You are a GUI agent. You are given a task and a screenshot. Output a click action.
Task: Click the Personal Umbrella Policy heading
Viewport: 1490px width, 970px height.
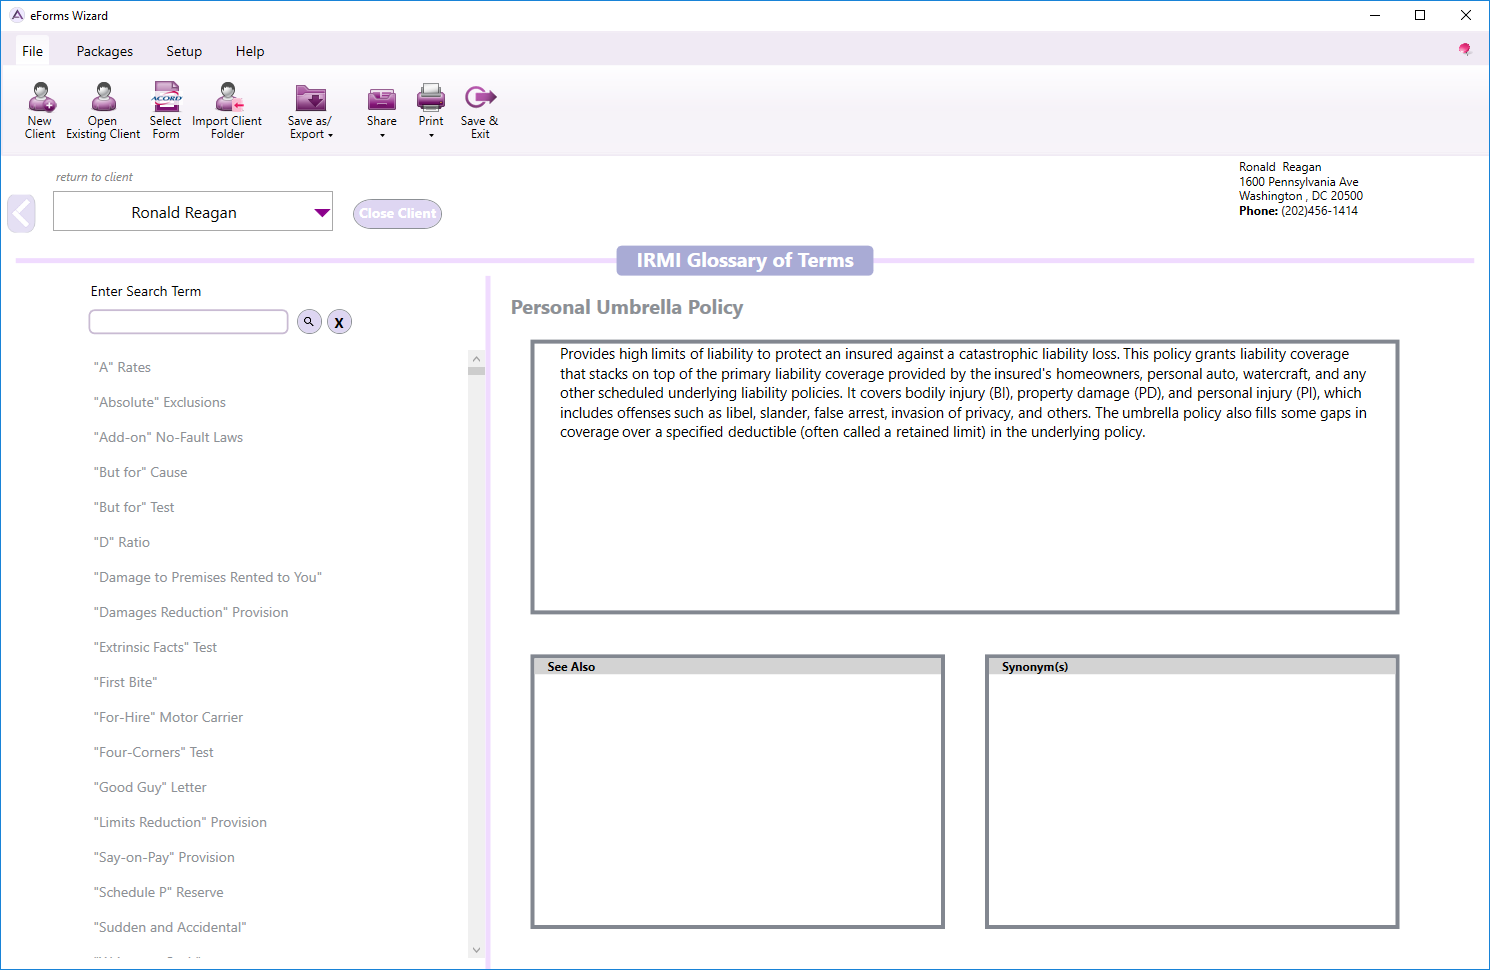(627, 307)
